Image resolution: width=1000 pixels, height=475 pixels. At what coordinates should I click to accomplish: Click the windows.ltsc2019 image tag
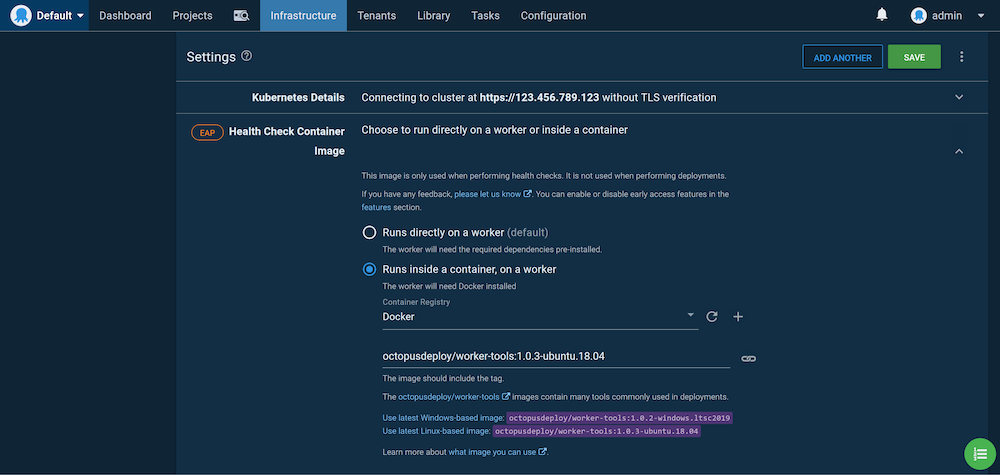click(x=620, y=418)
